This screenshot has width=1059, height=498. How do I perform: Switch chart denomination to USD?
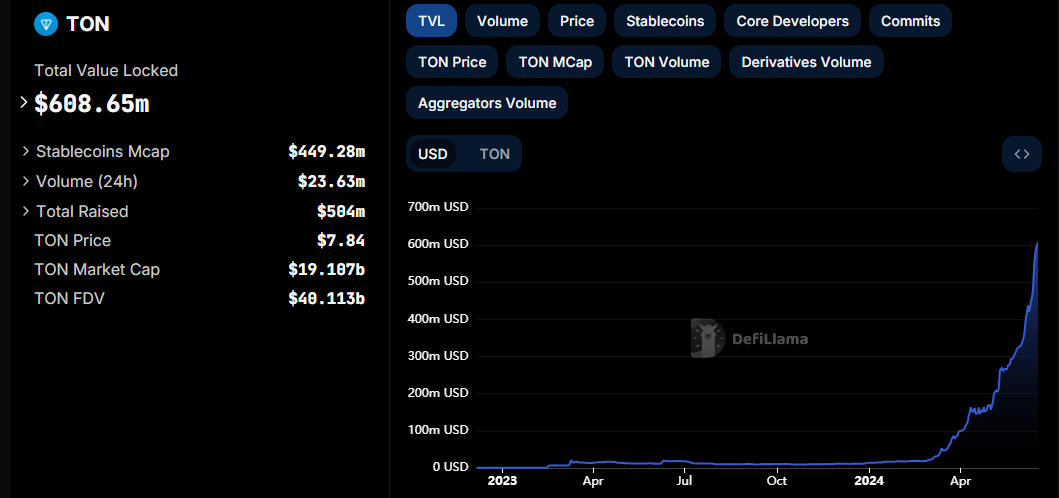(x=433, y=154)
